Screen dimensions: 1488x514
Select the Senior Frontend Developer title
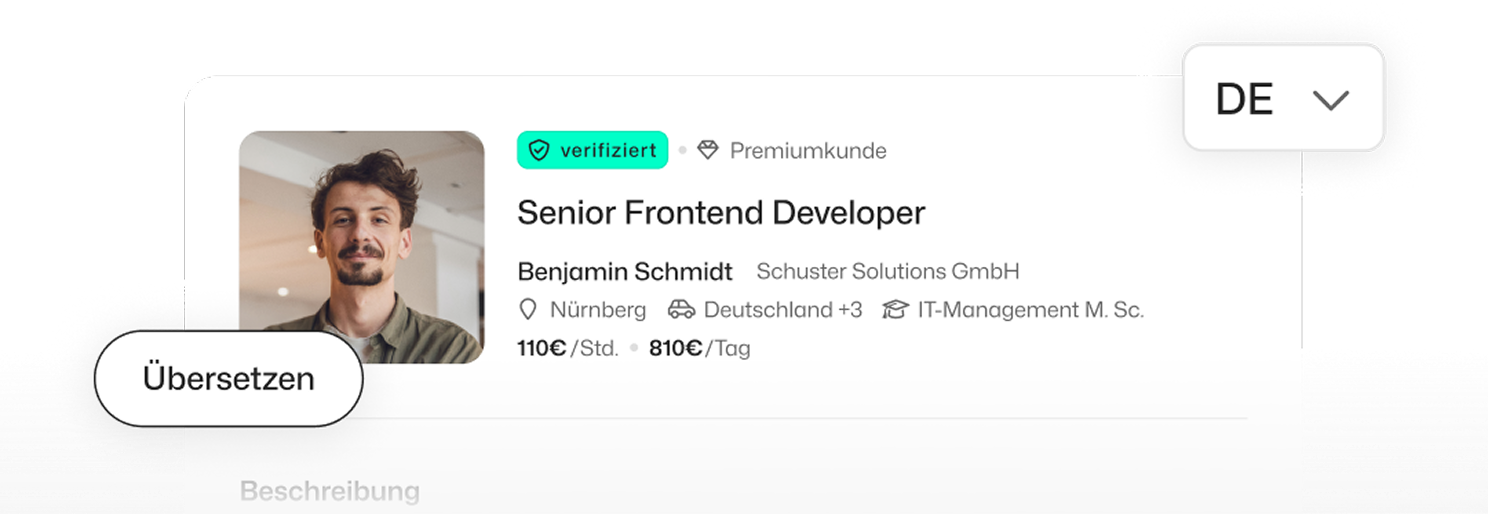721,212
